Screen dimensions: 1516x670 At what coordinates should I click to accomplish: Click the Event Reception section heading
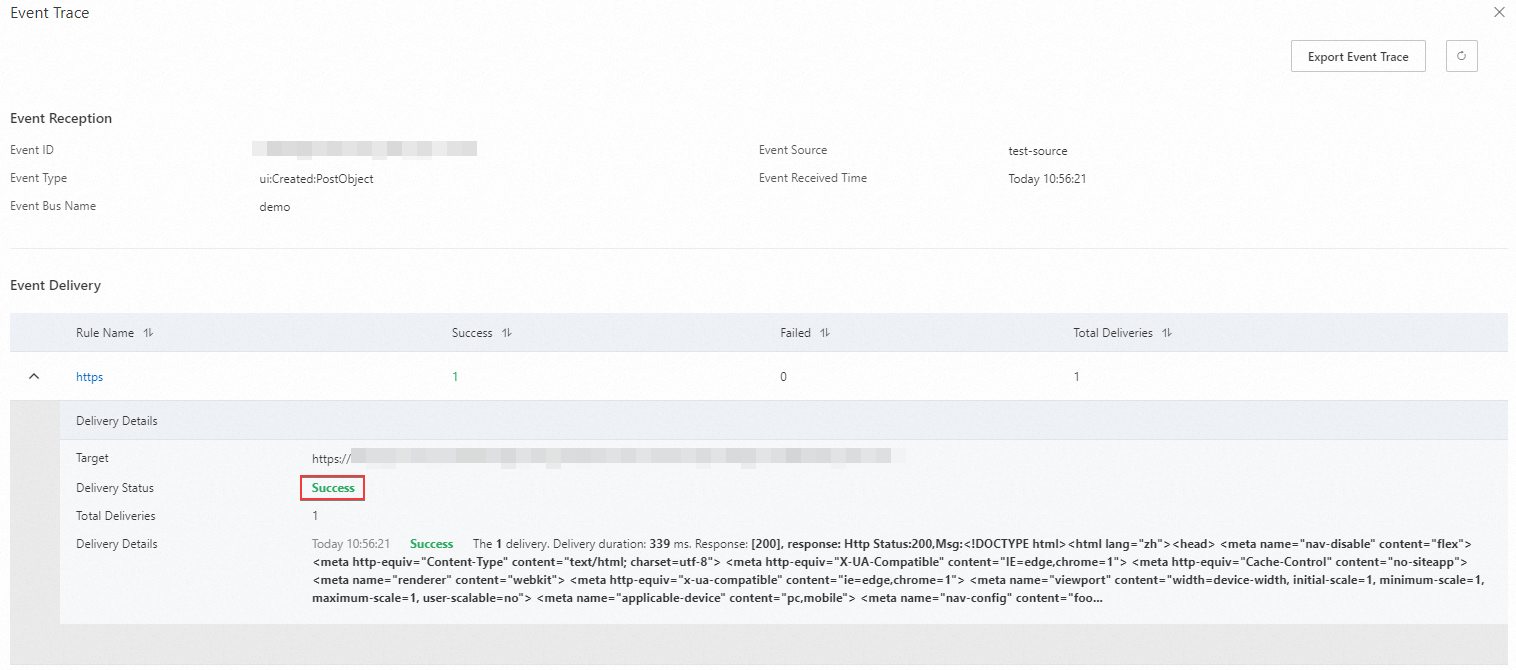(x=61, y=118)
